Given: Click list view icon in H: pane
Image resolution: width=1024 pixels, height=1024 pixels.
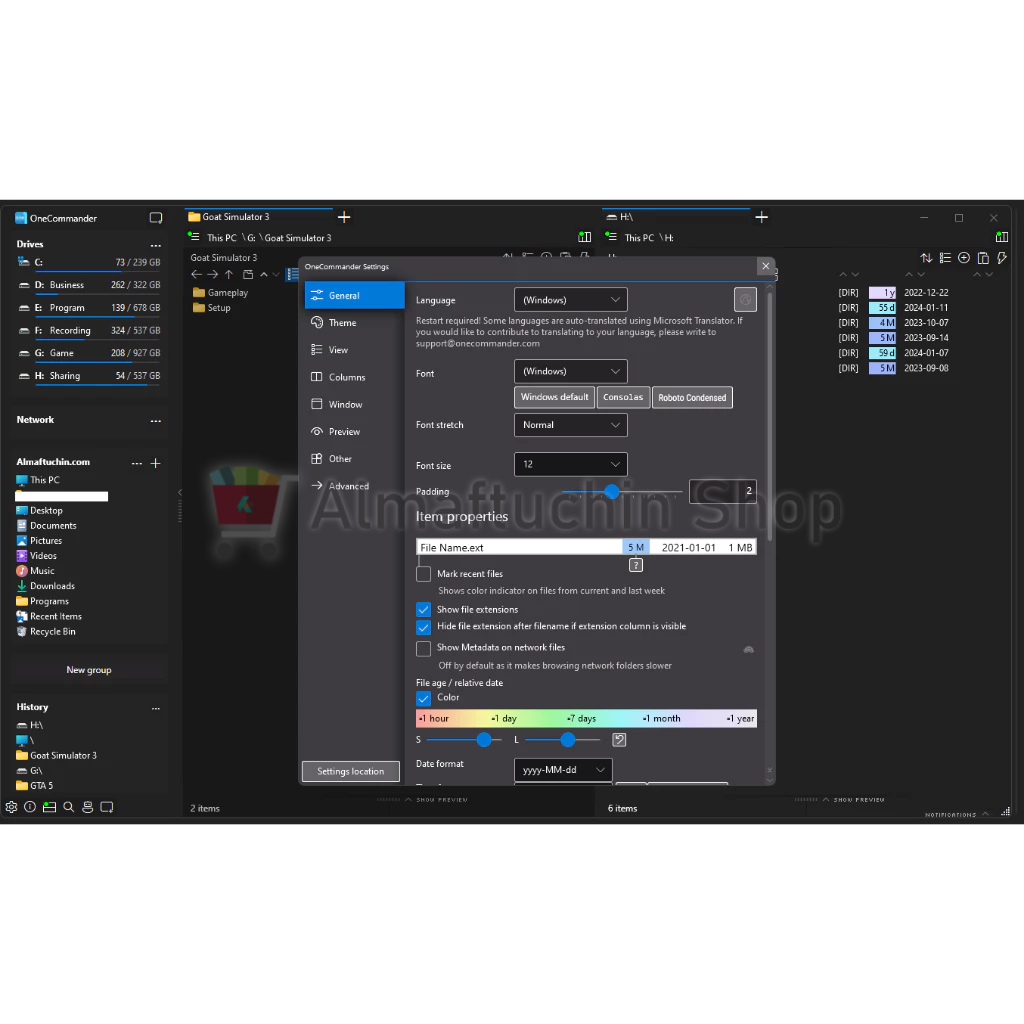Looking at the screenshot, I should click(945, 258).
